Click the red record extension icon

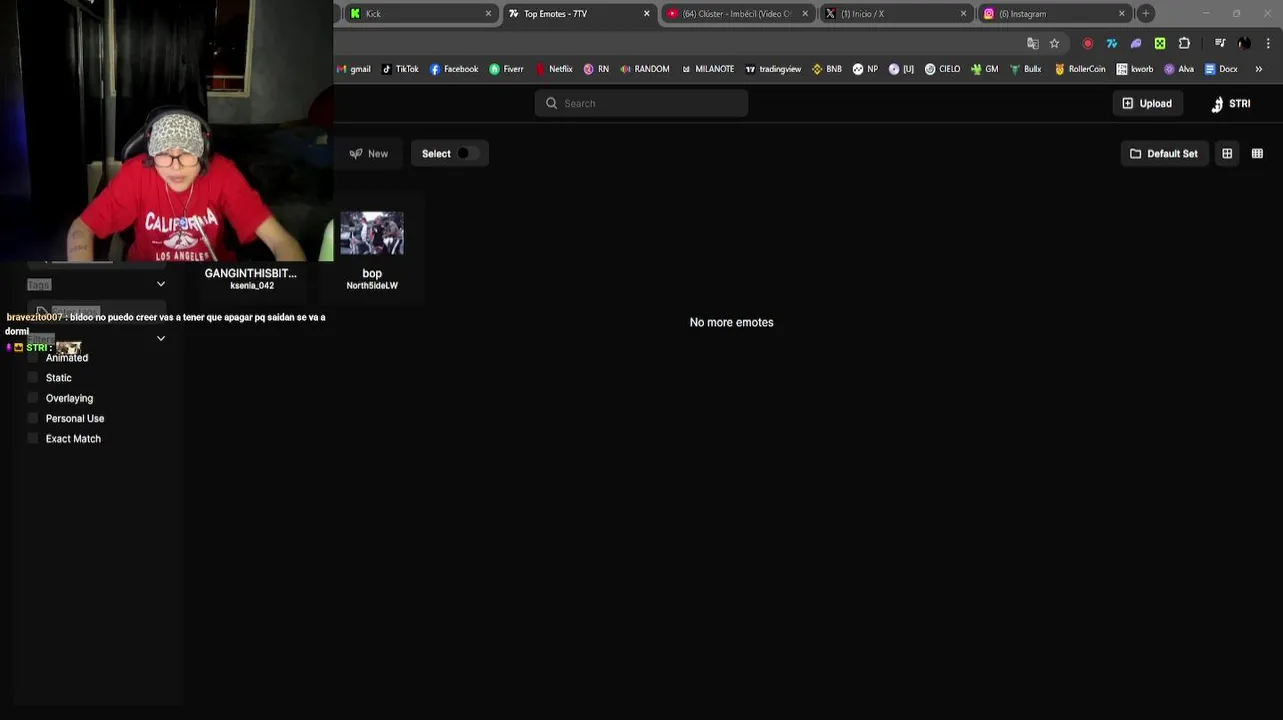[1088, 43]
